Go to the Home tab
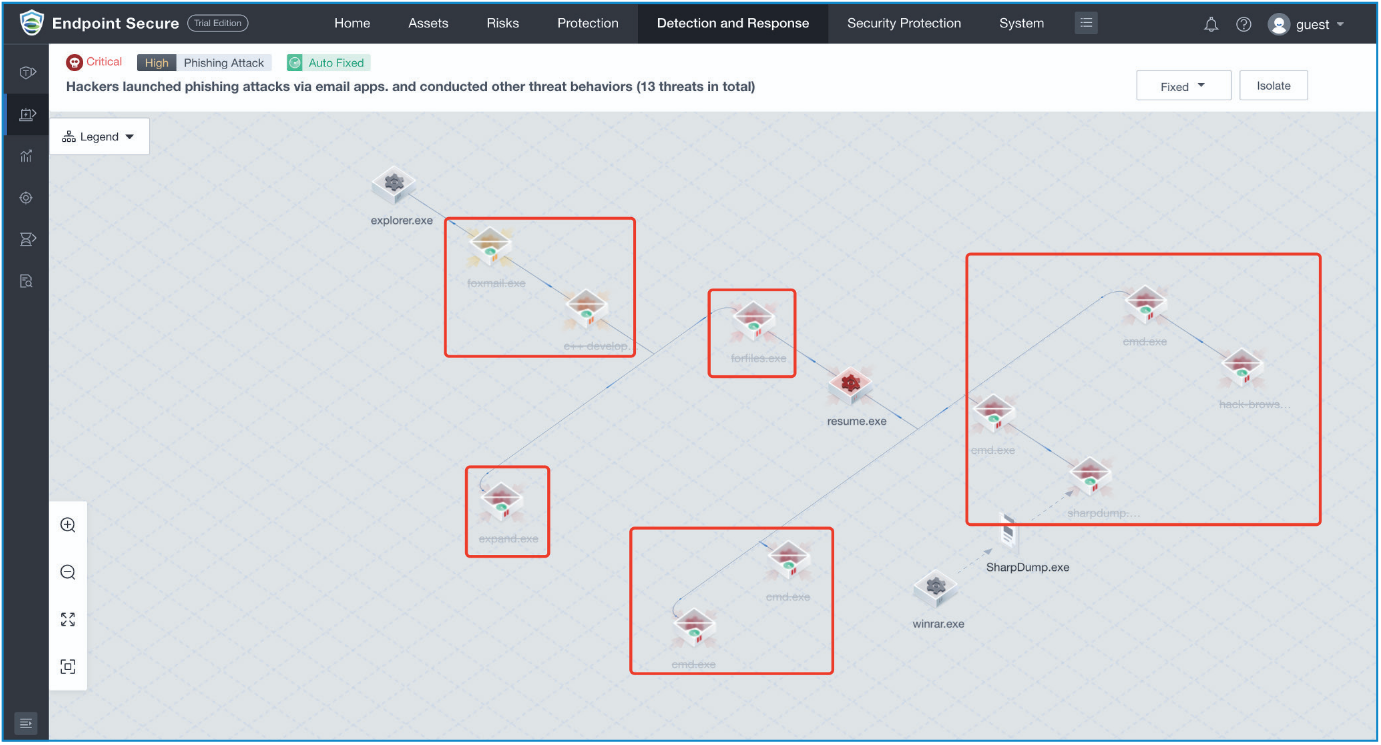 (352, 23)
